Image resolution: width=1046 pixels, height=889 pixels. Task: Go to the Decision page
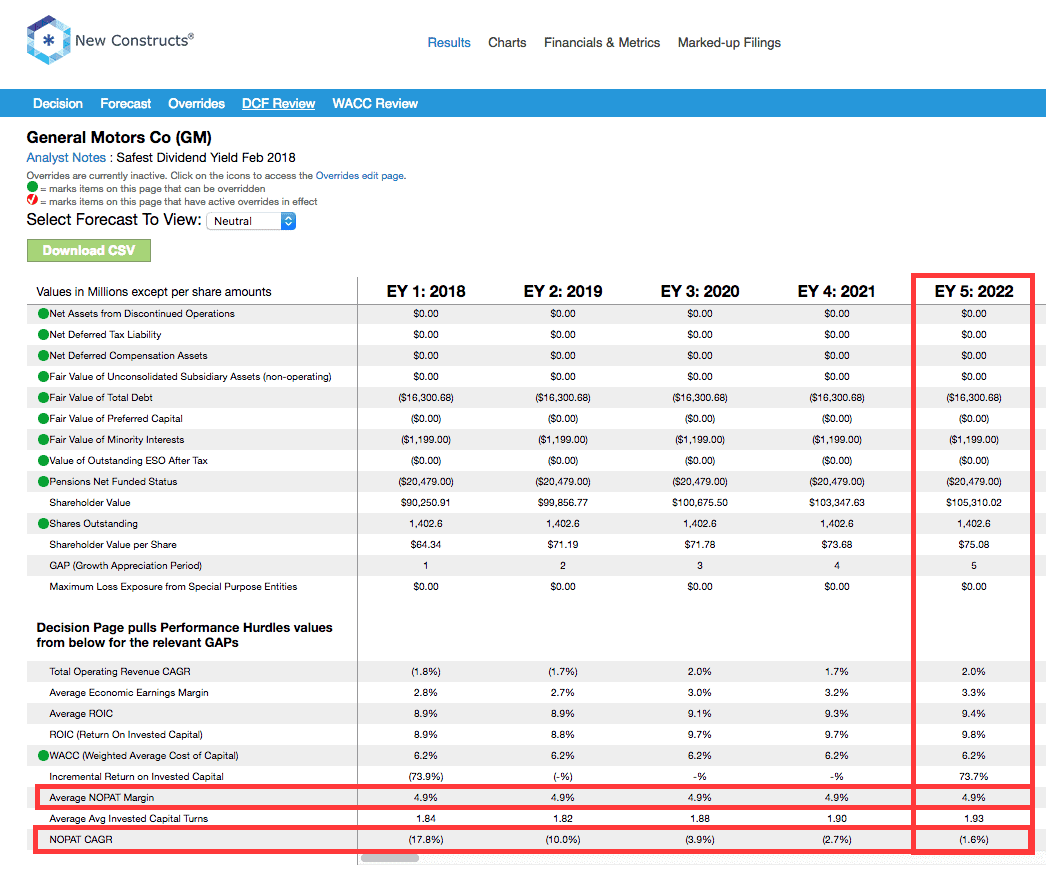(x=58, y=103)
